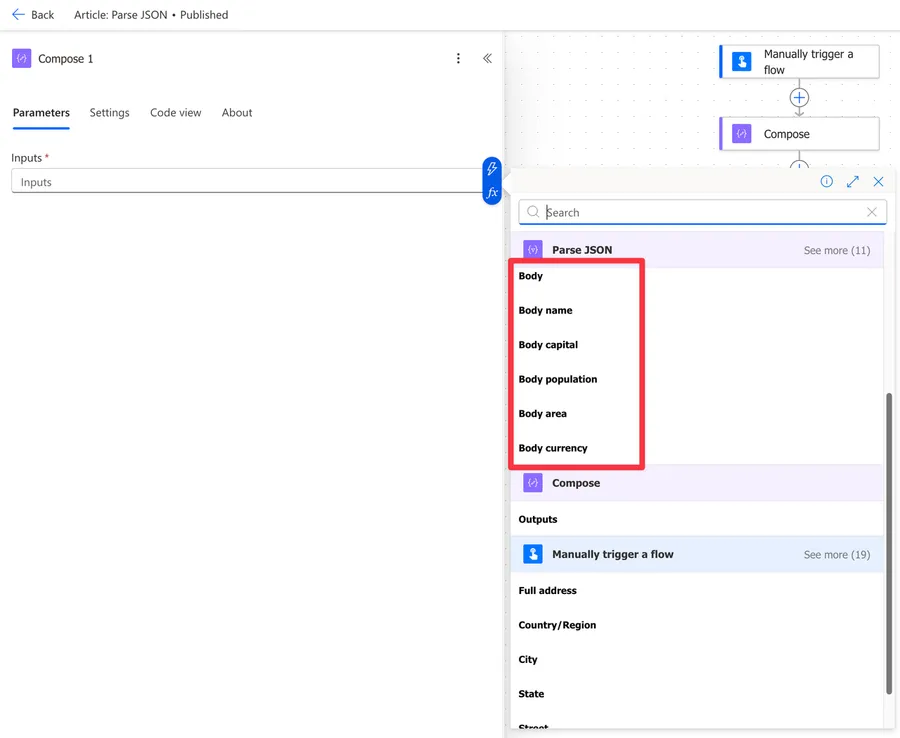
Task: Close the dynamic content popup
Action: [878, 182]
